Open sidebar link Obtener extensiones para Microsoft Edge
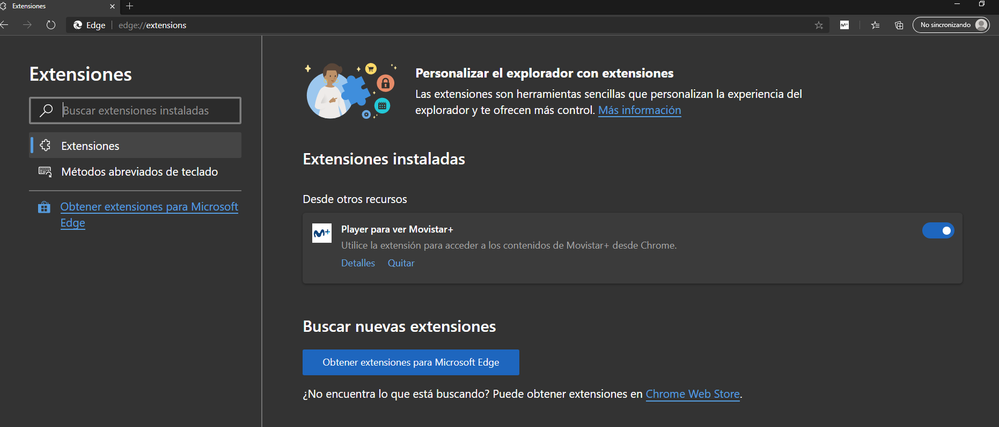This screenshot has width=999, height=427. pos(149,215)
